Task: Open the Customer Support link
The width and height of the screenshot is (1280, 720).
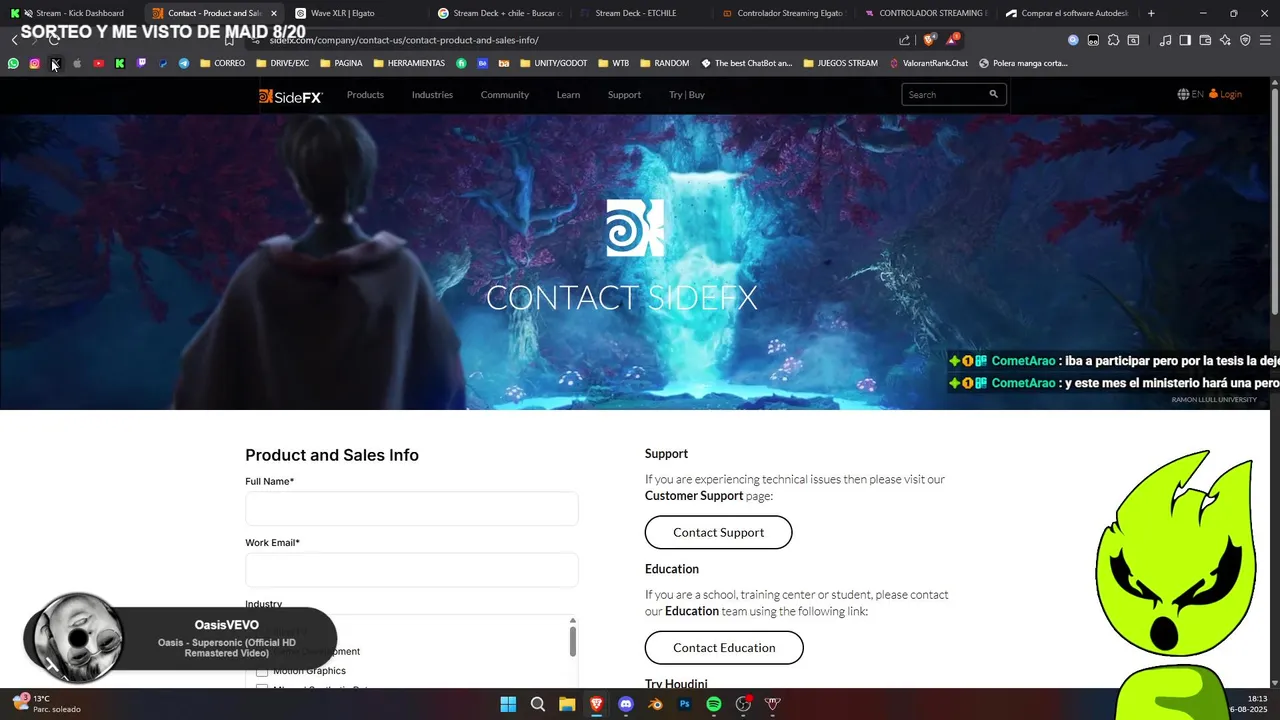Action: pos(694,496)
